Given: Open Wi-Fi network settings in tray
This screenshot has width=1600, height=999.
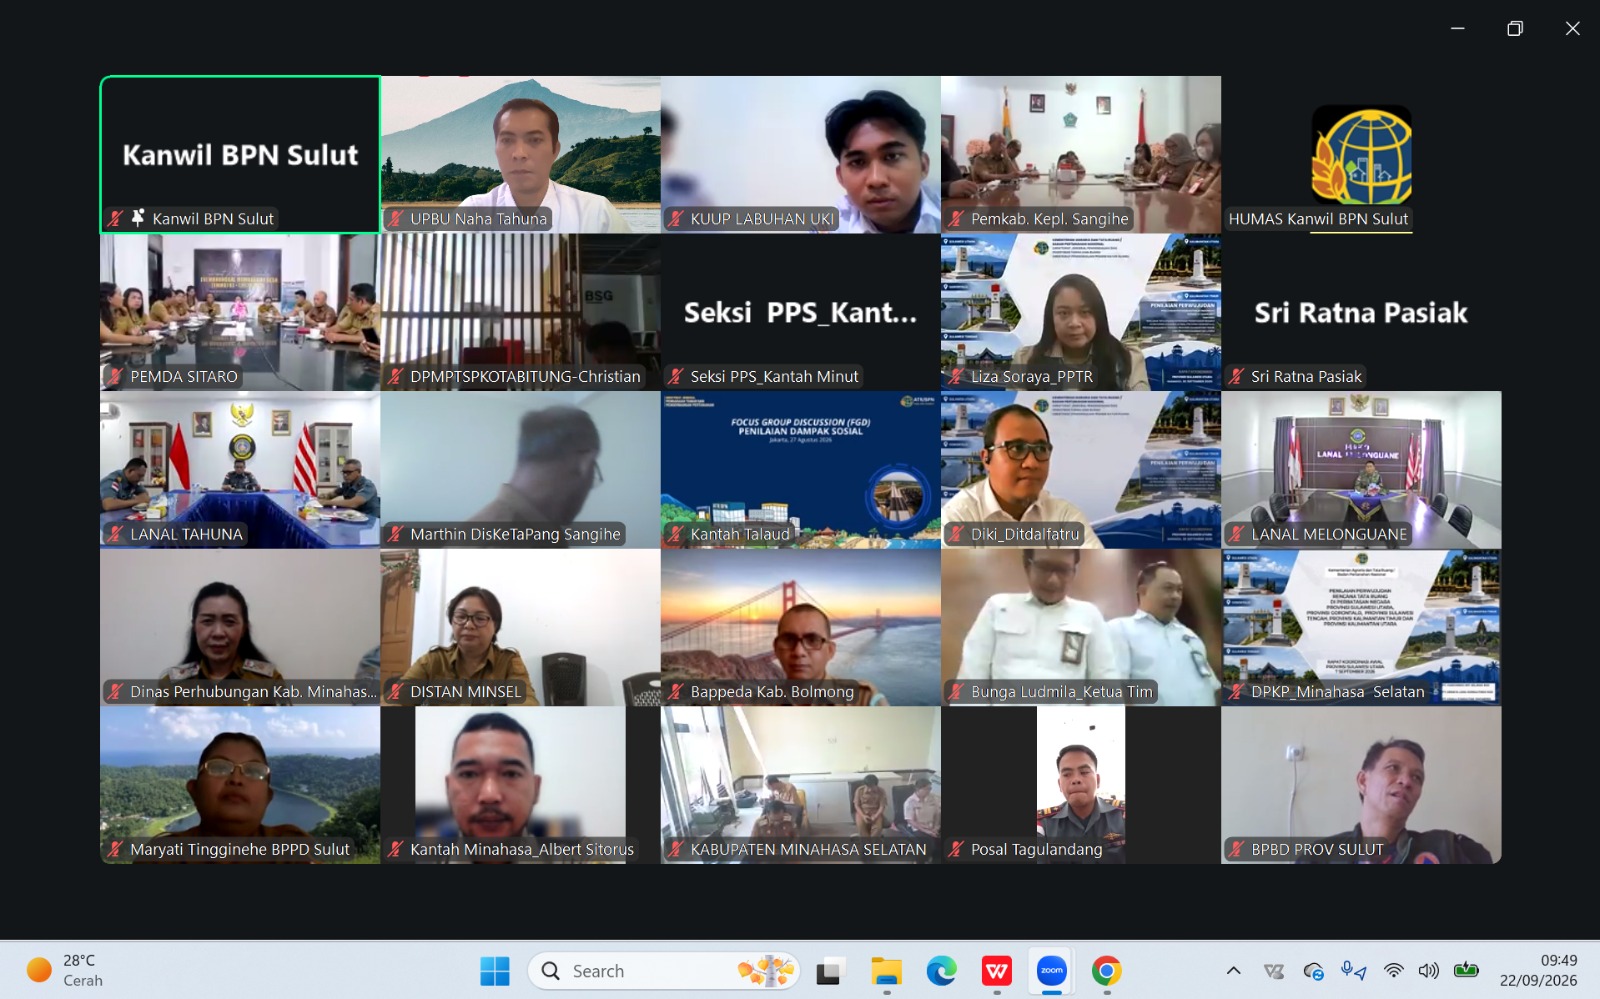Looking at the screenshot, I should click(x=1394, y=971).
